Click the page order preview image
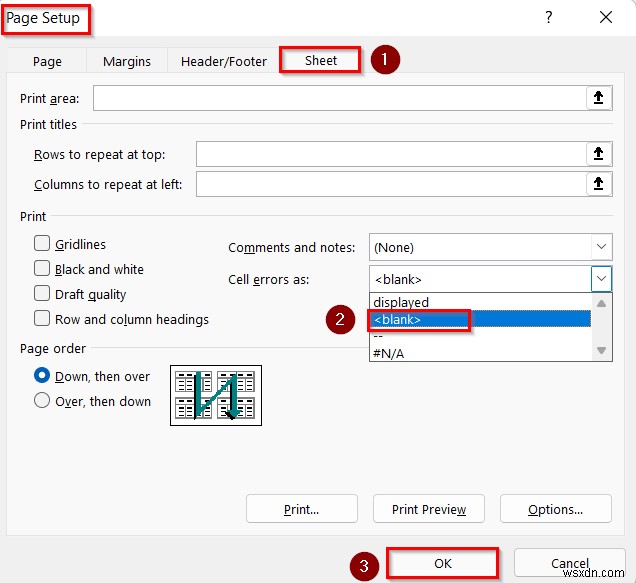 click(216, 395)
